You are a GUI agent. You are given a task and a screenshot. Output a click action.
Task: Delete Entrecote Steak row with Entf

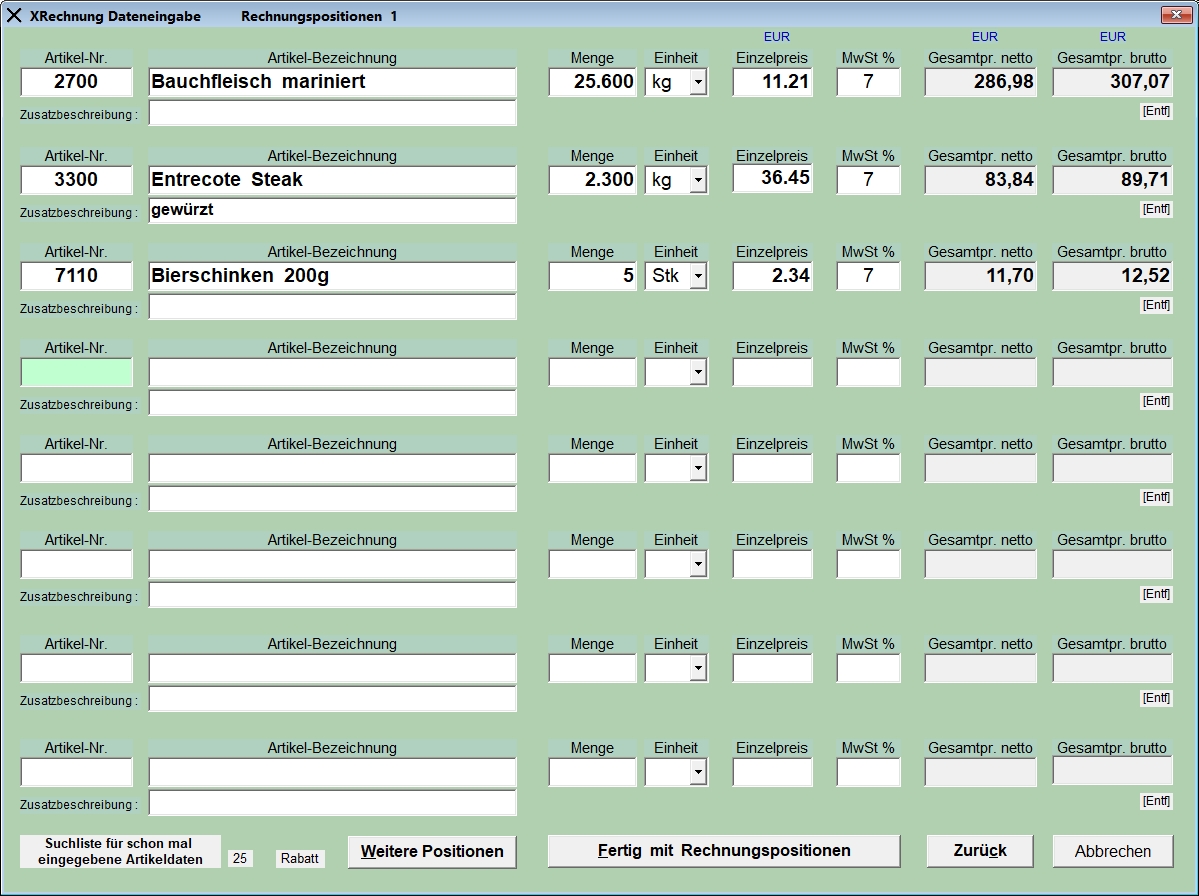[1156, 209]
